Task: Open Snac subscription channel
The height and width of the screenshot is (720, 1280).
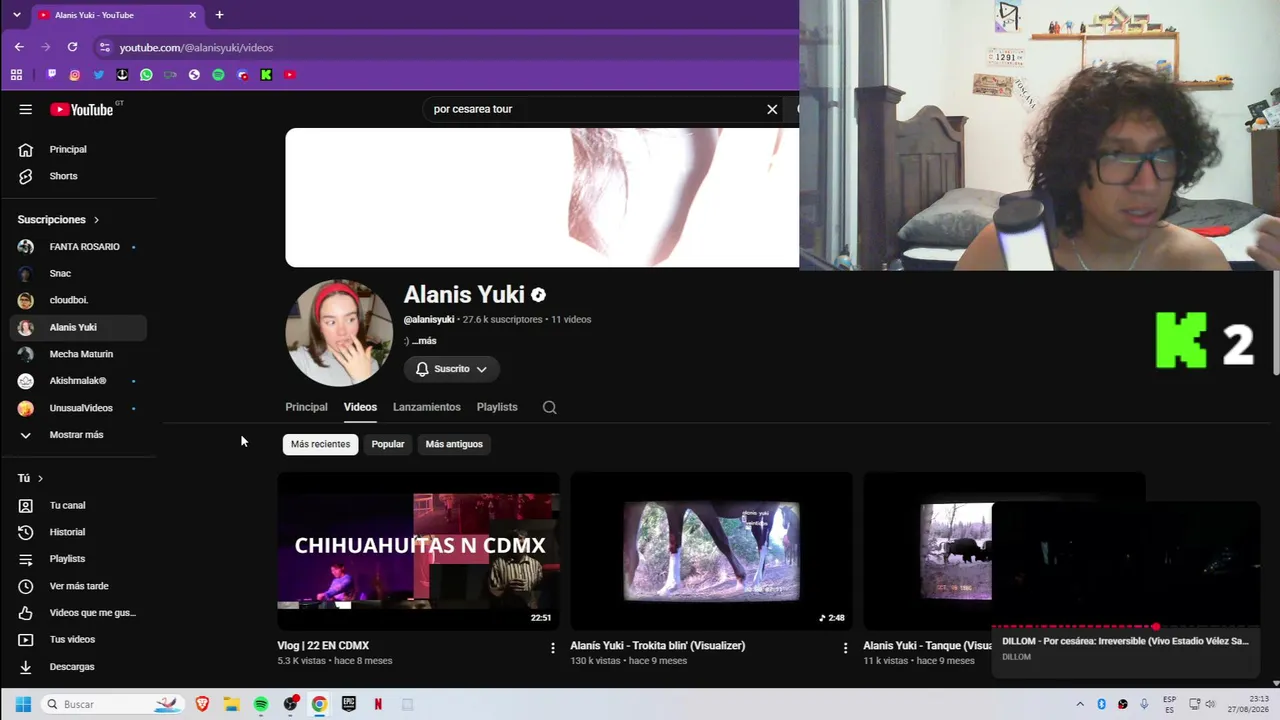Action: pyautogui.click(x=78, y=273)
